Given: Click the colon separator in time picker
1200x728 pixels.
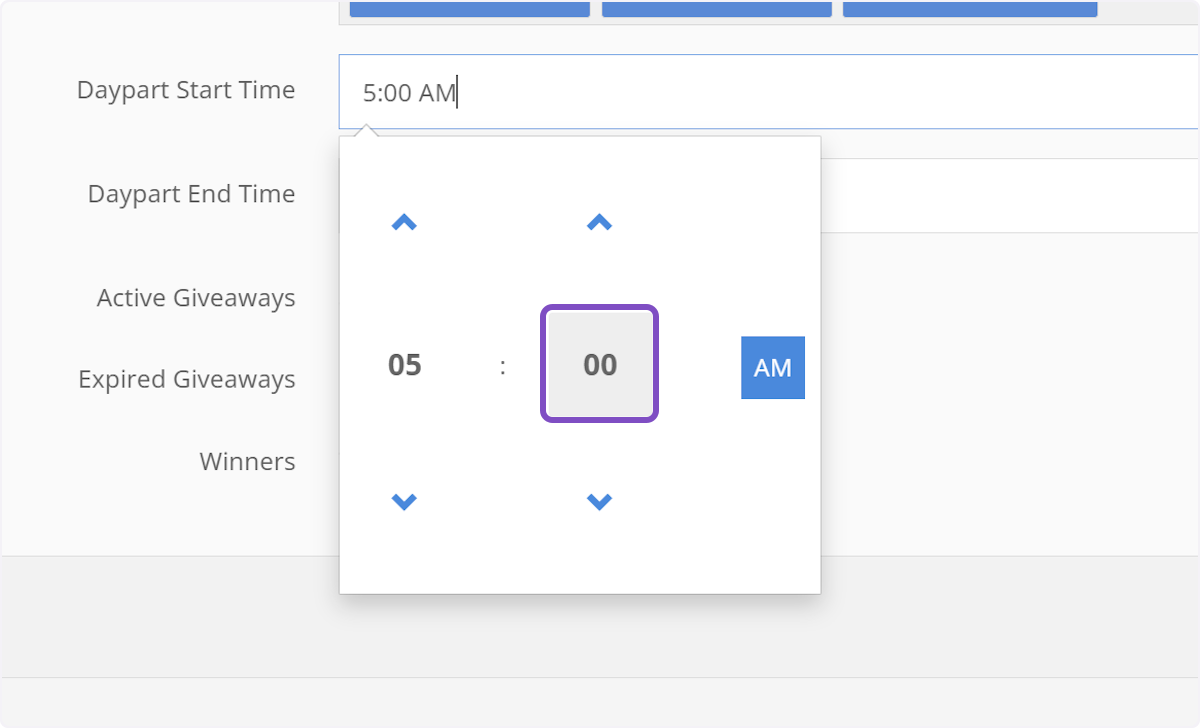Looking at the screenshot, I should pos(502,366).
